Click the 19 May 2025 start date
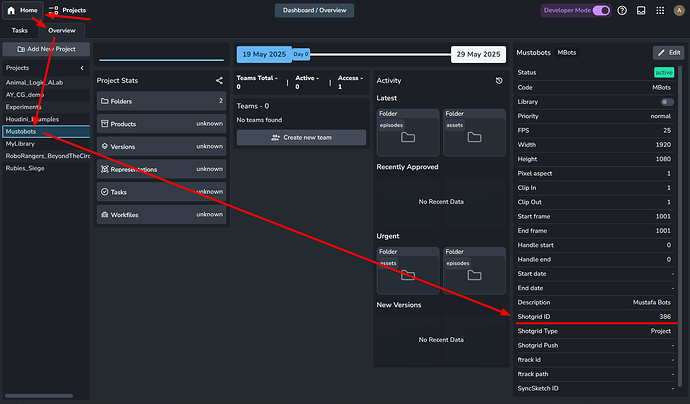690x404 pixels. 264,54
